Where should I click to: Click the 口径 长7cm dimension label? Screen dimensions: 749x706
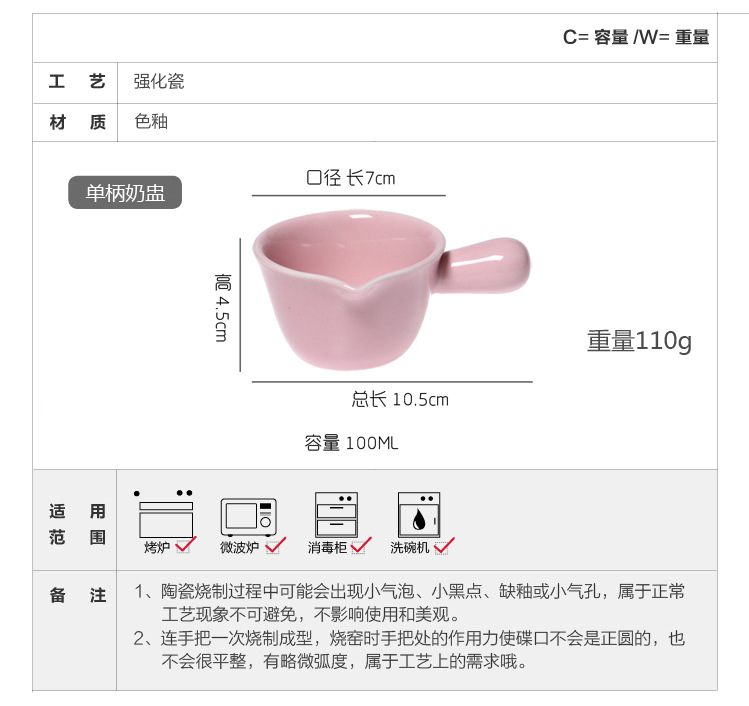[350, 178]
